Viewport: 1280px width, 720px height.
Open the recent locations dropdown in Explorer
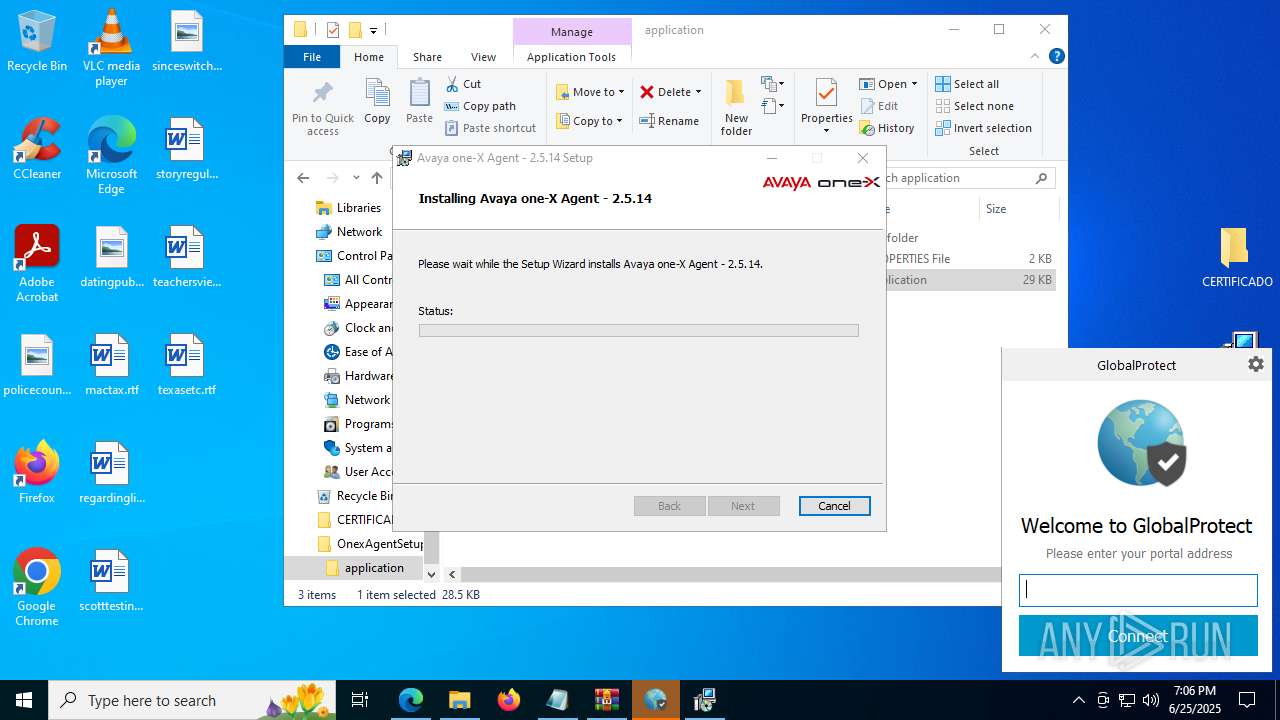pos(356,178)
